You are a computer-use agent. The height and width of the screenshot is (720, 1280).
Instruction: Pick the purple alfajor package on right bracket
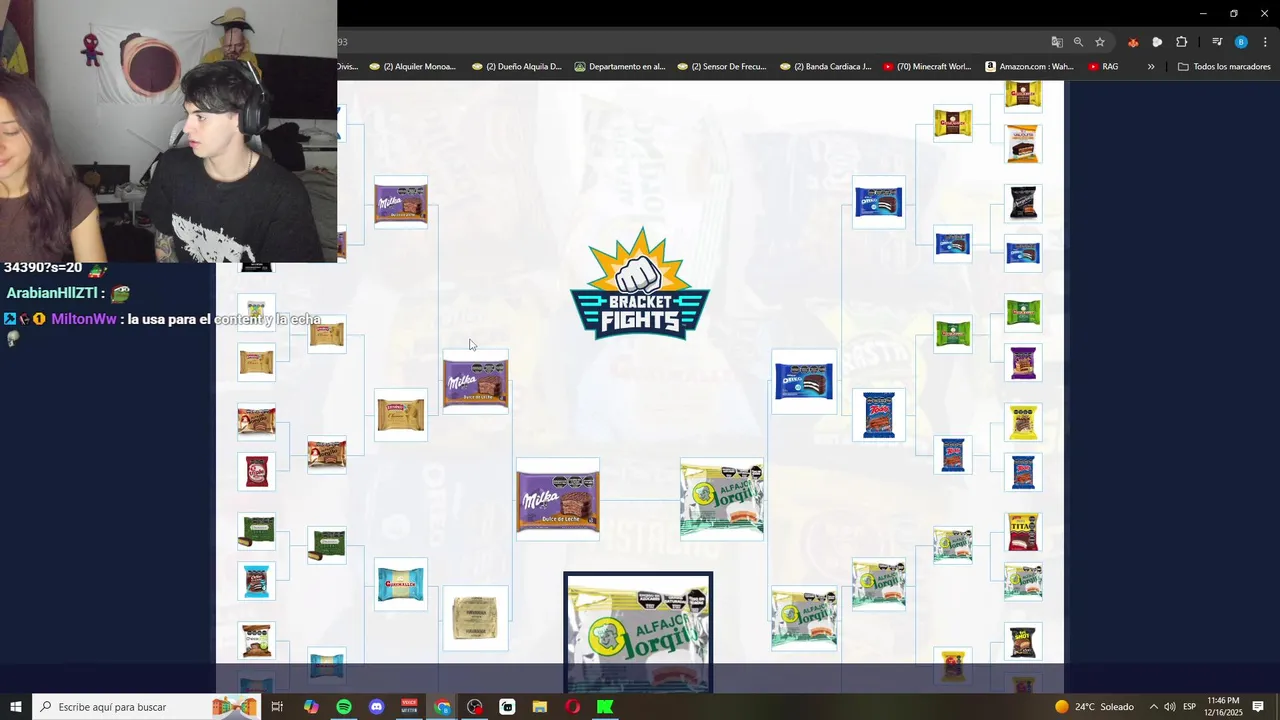[x=1023, y=363]
